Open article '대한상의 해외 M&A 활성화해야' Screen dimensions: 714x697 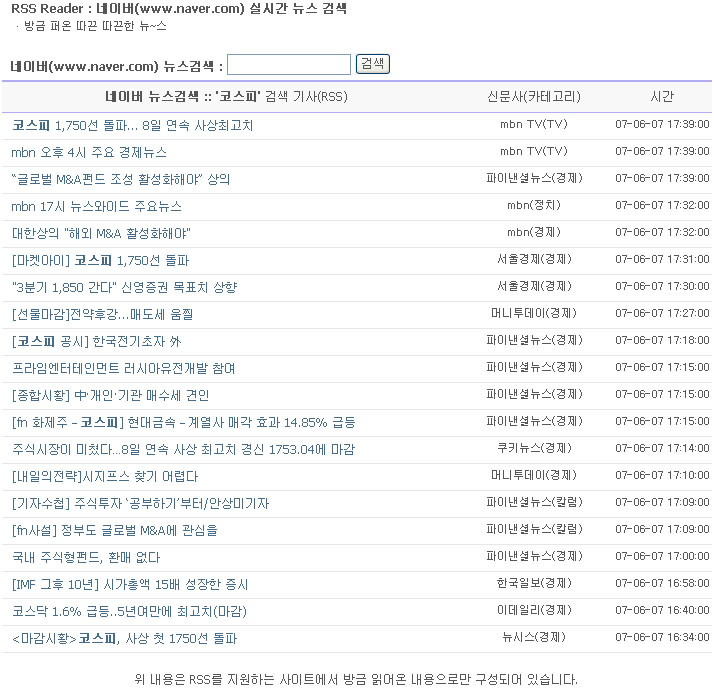101,233
